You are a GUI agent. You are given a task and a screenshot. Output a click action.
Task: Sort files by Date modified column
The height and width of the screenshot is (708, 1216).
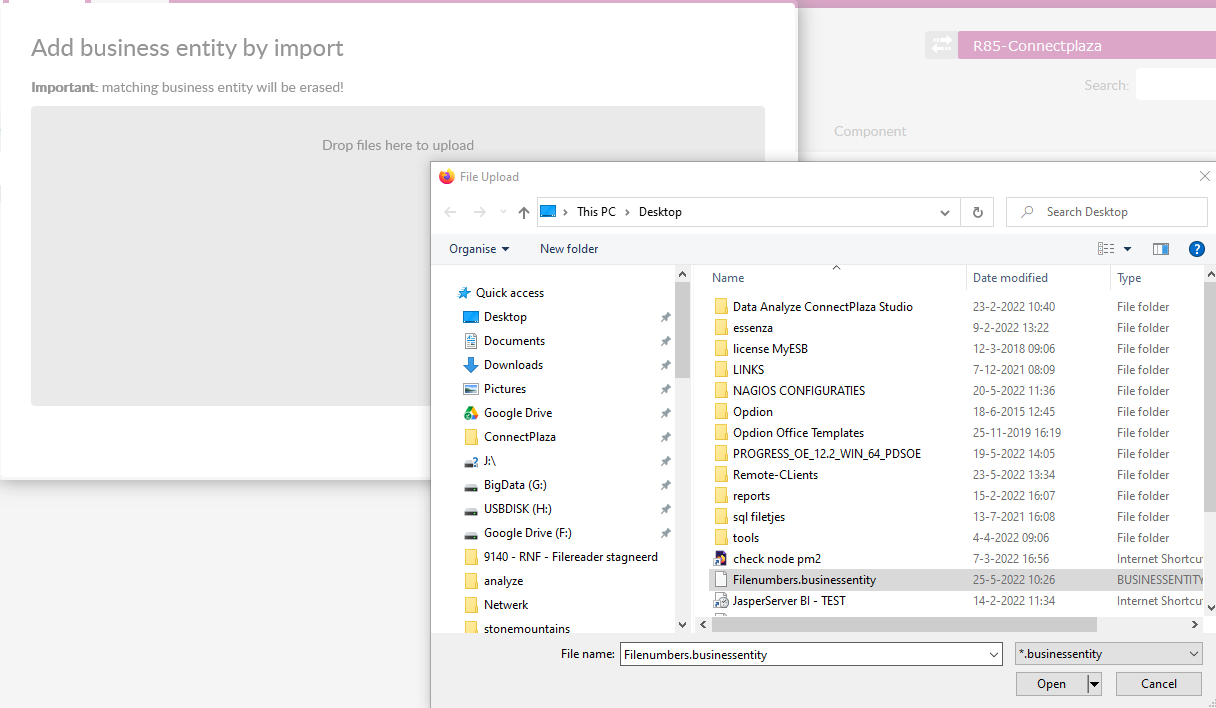[x=1010, y=278]
